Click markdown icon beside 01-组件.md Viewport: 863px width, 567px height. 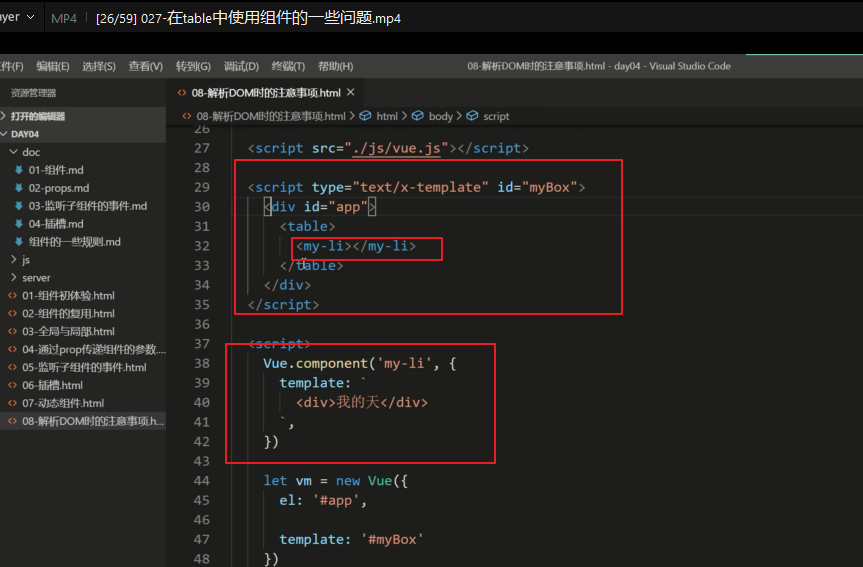19,170
